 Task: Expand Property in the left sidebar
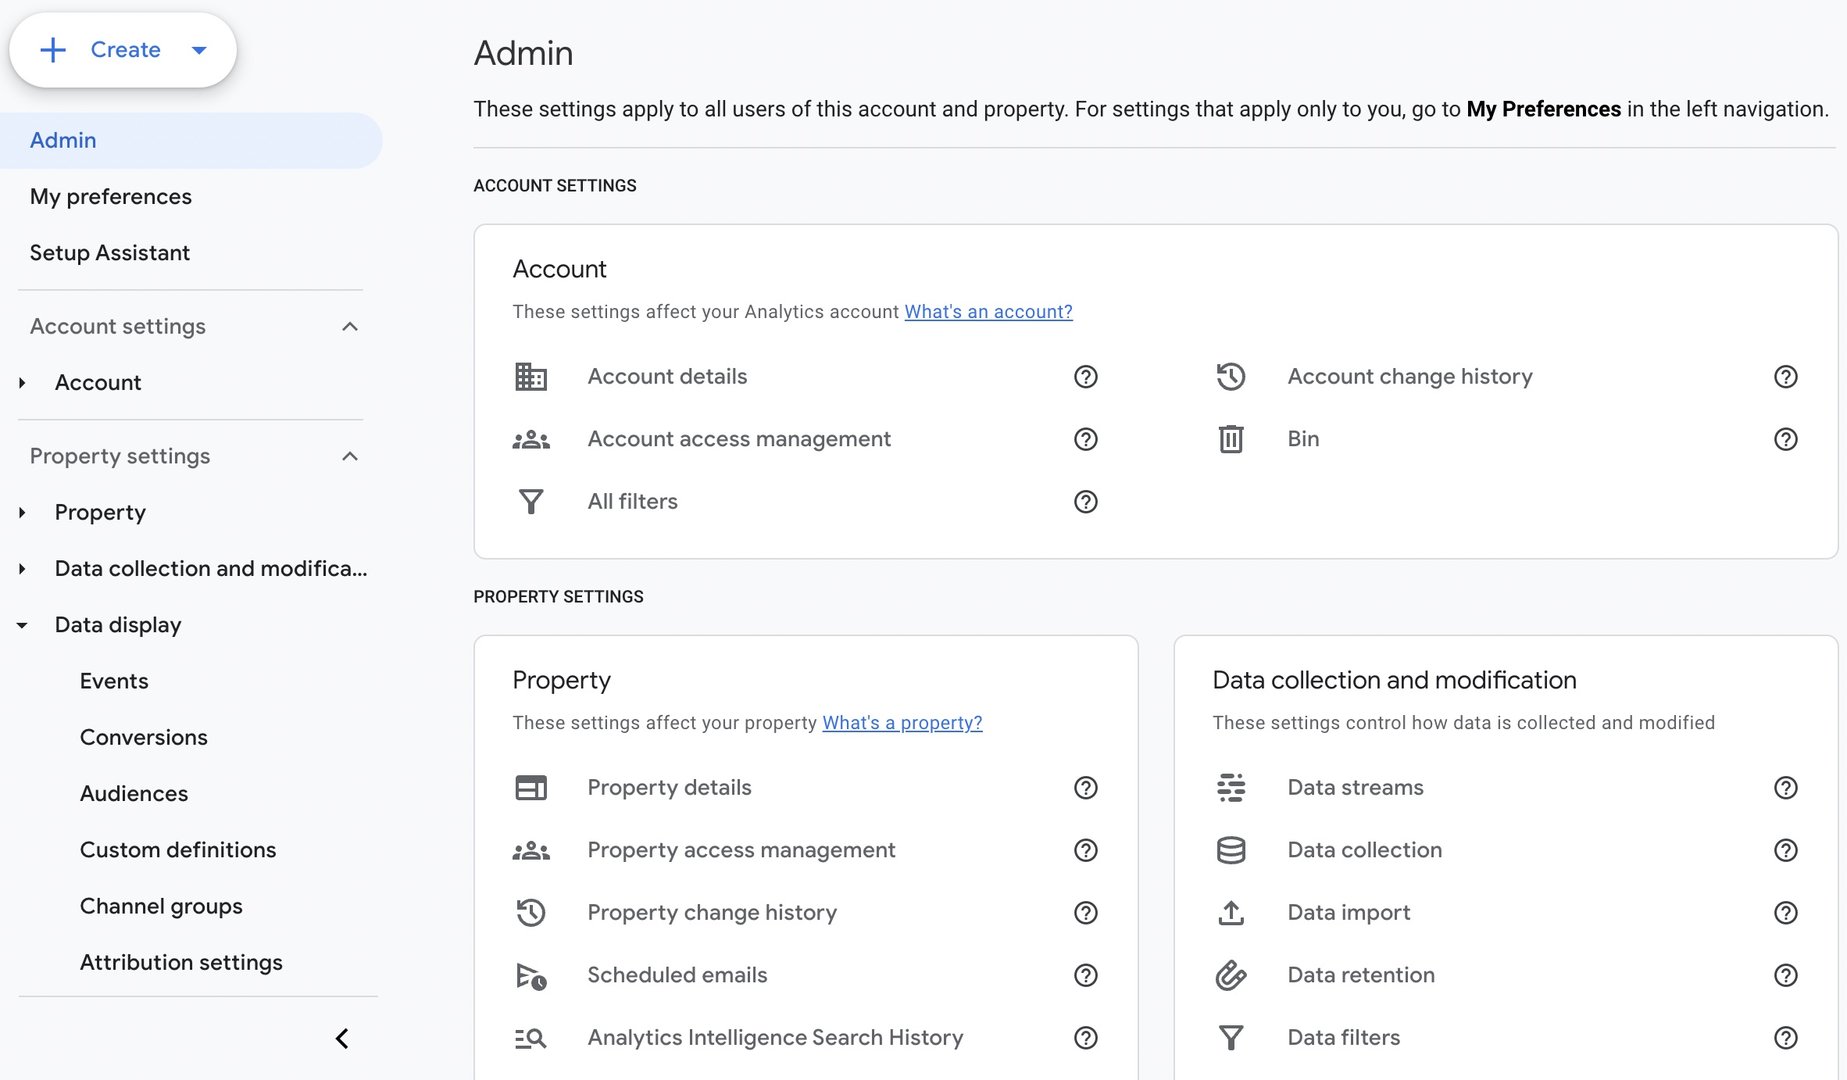(22, 512)
